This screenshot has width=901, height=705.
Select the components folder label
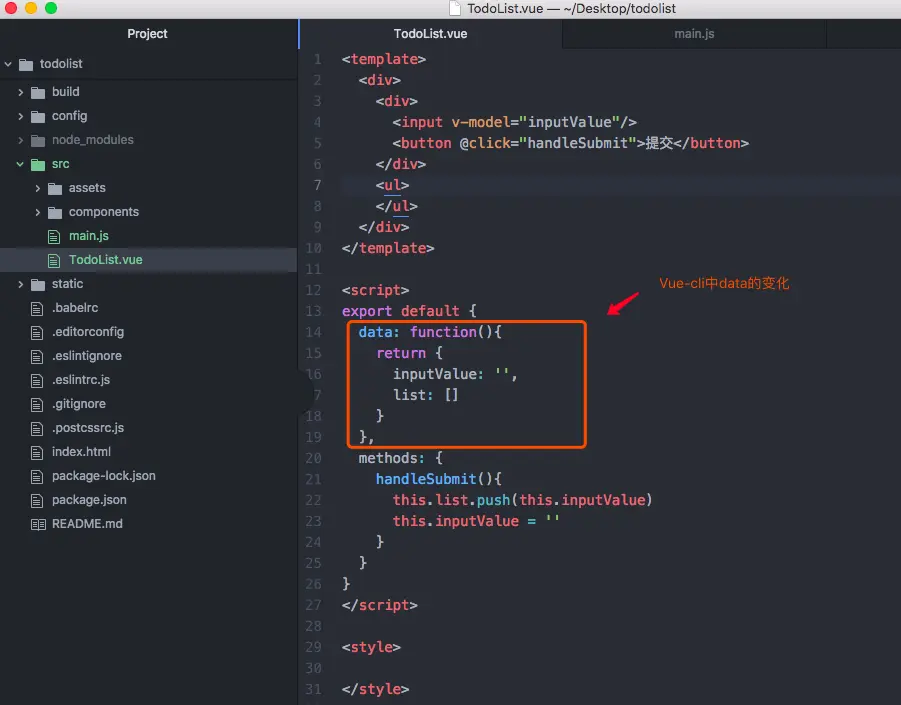104,212
